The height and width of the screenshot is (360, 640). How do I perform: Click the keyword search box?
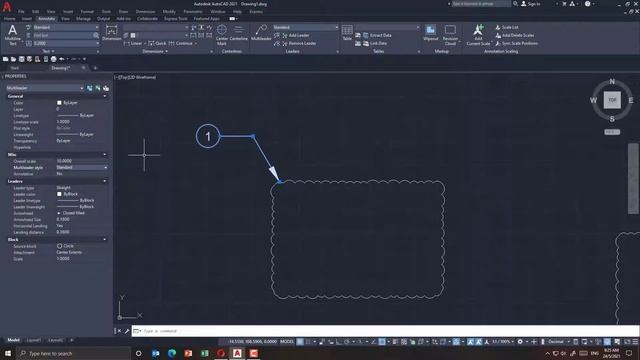pos(481,4)
